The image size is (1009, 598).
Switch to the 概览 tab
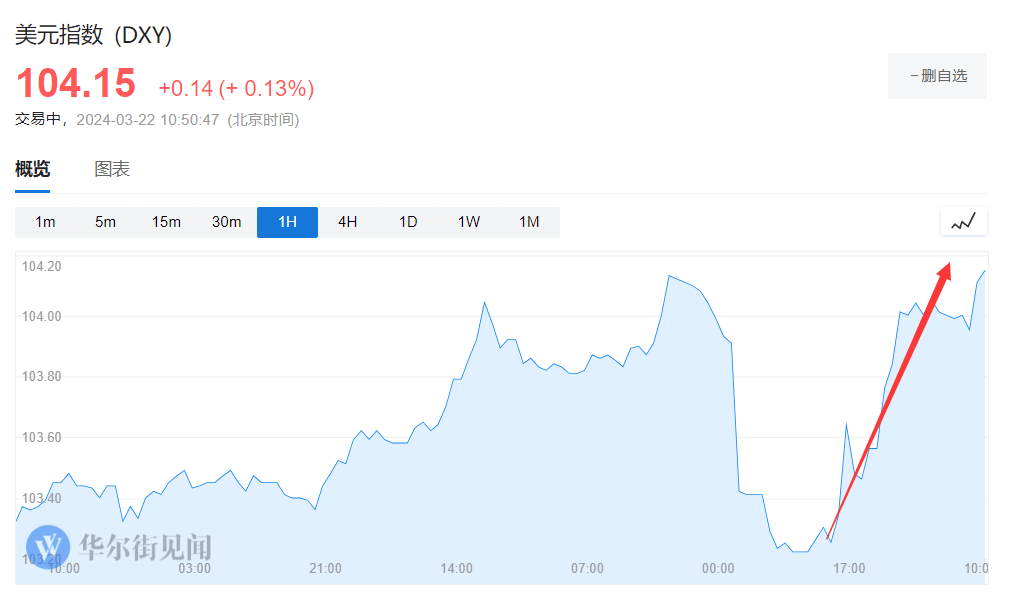click(32, 169)
